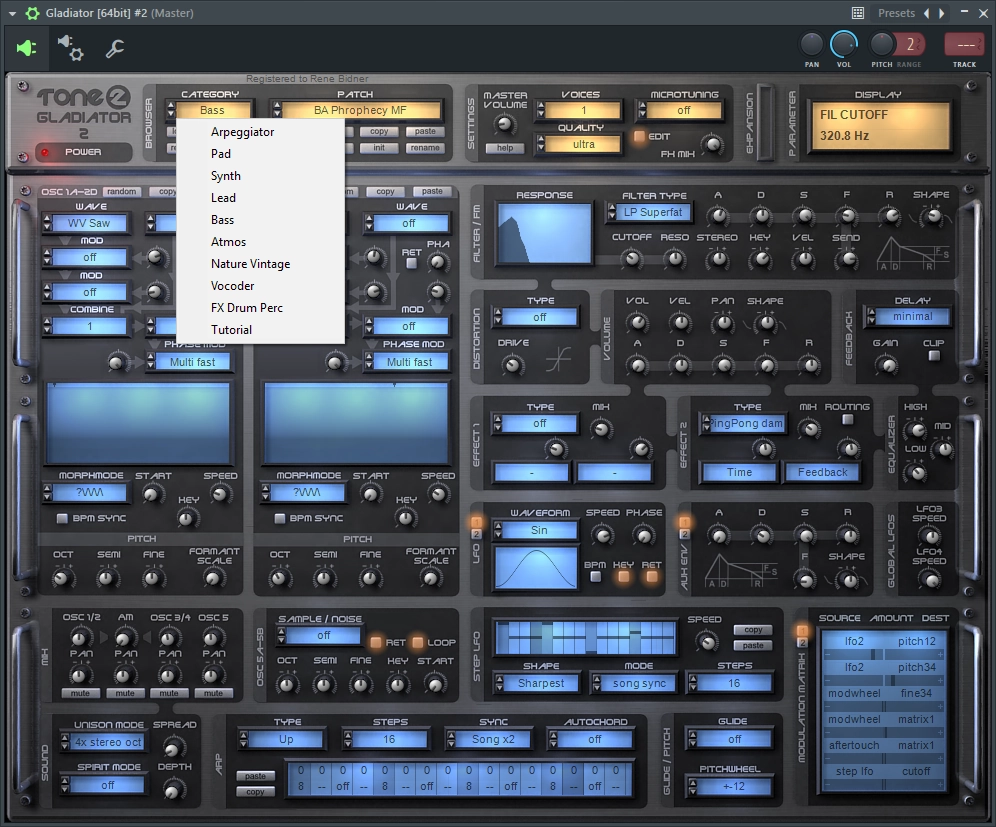Click the step LFO sequence grid
This screenshot has width=996, height=827.
coord(584,637)
